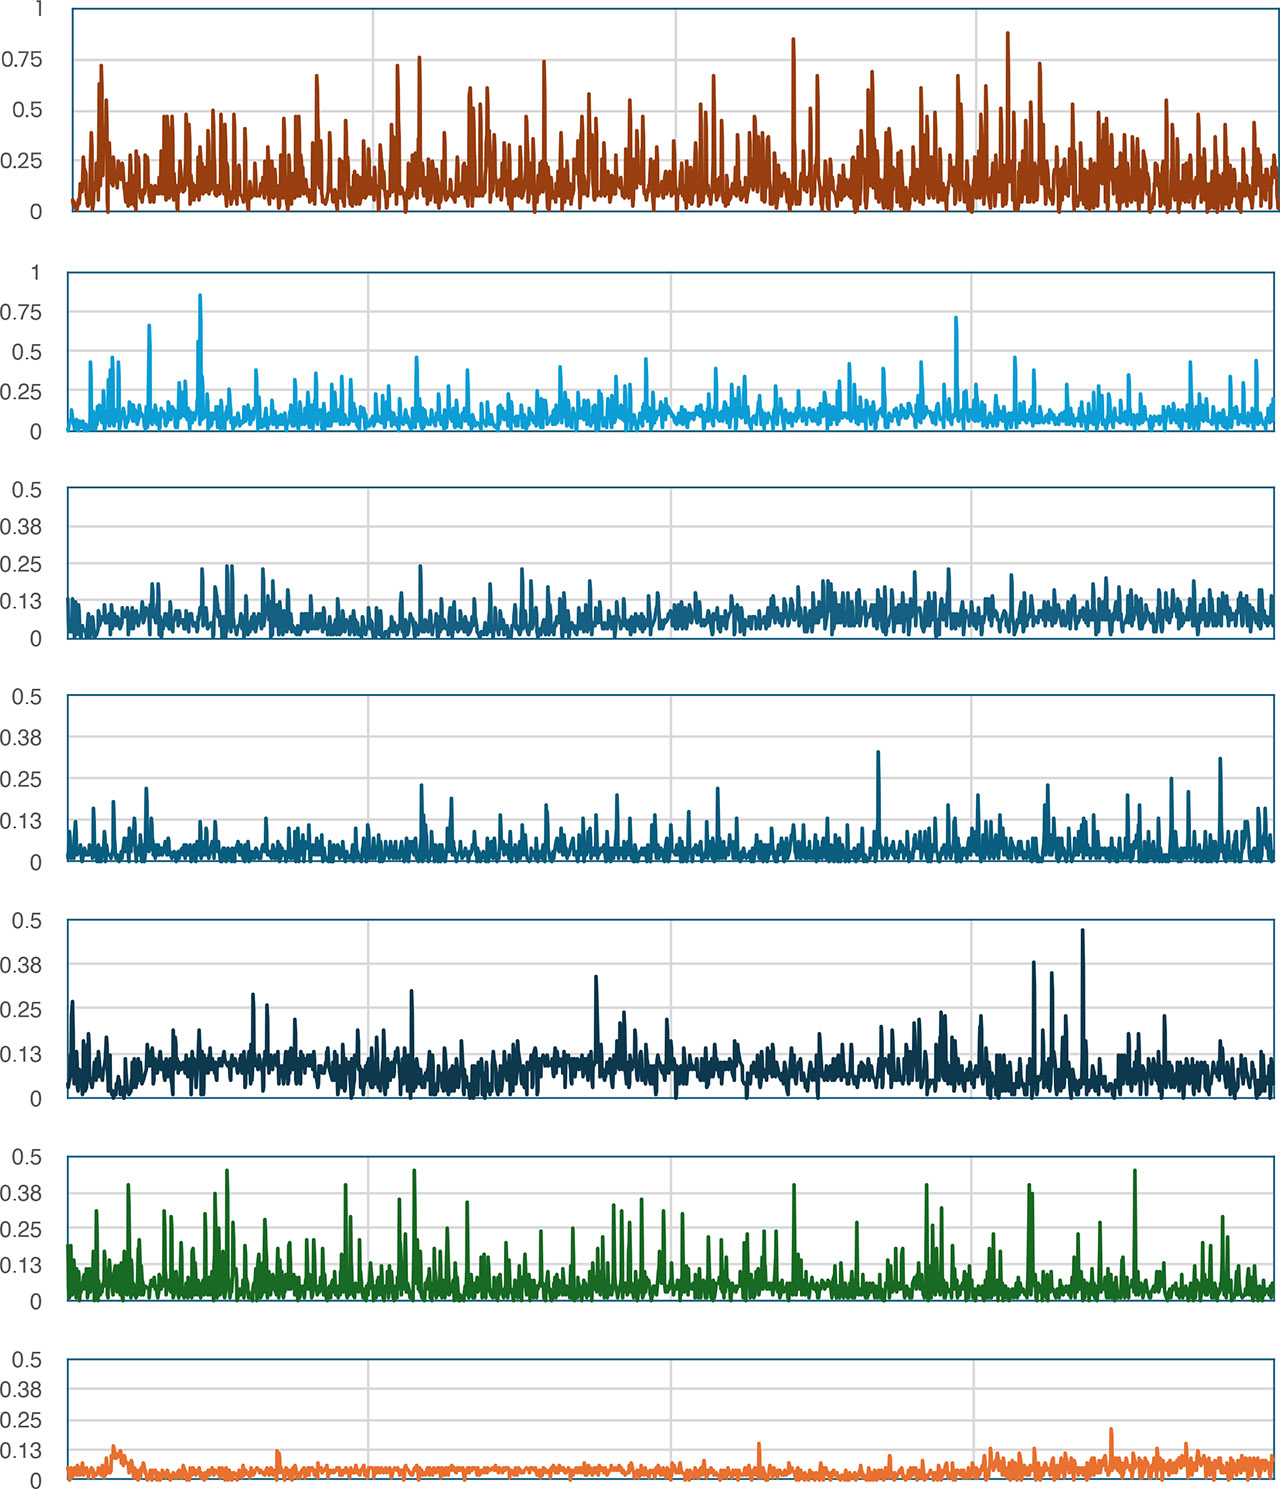1280x1489 pixels.
Task: Click the 0.5 axis label on the orange chart
Action: 27,1359
